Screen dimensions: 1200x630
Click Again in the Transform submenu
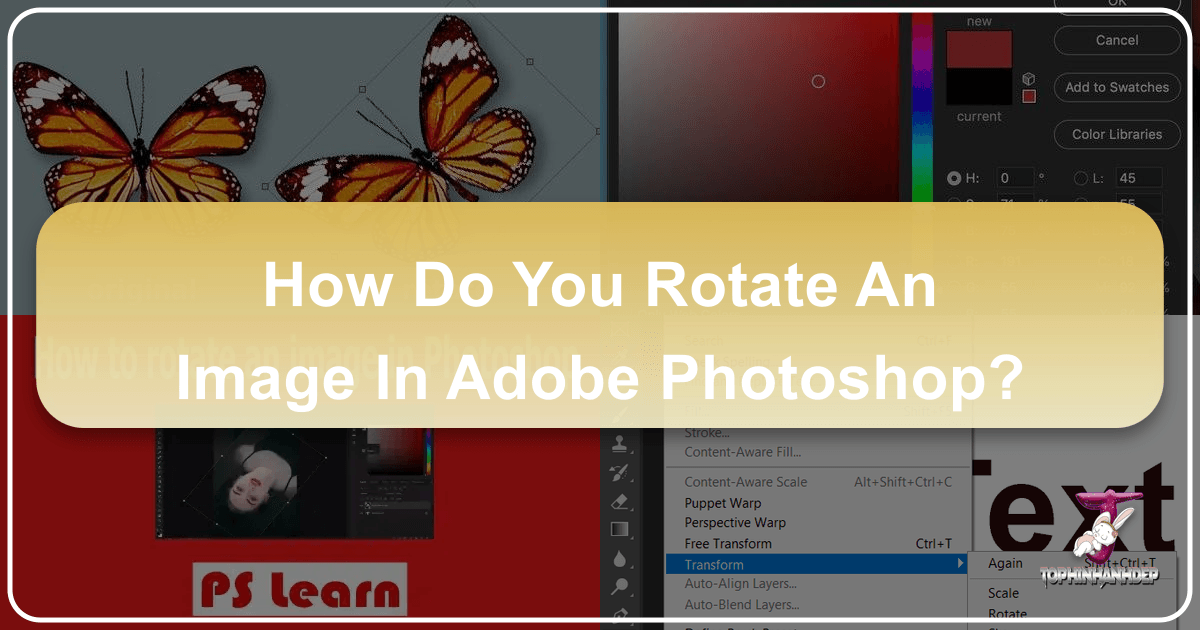pos(1005,564)
